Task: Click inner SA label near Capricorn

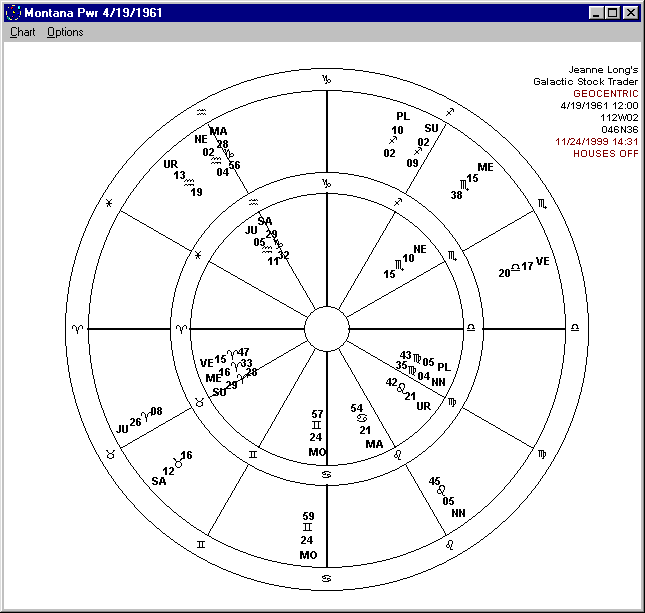Action: (265, 221)
